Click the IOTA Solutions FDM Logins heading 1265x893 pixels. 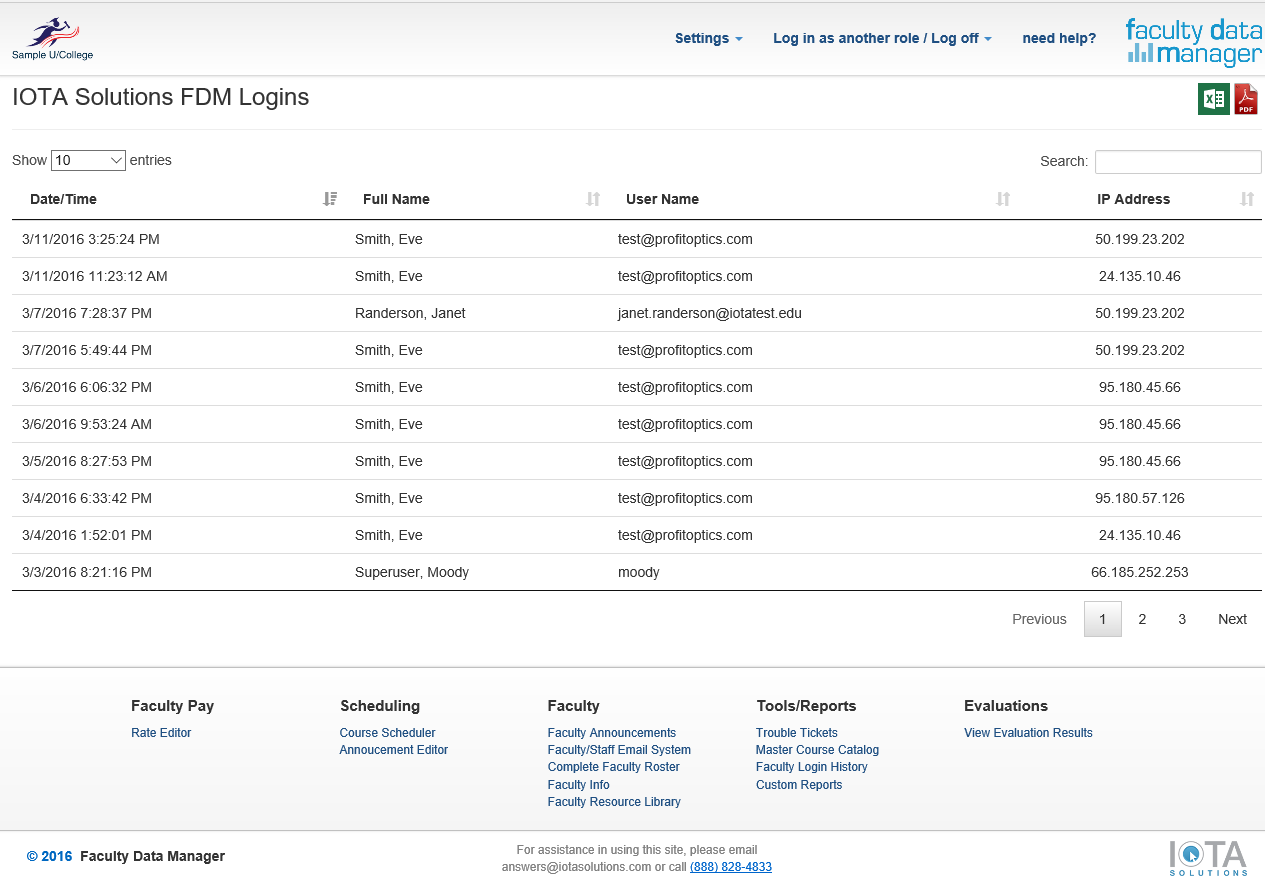160,97
